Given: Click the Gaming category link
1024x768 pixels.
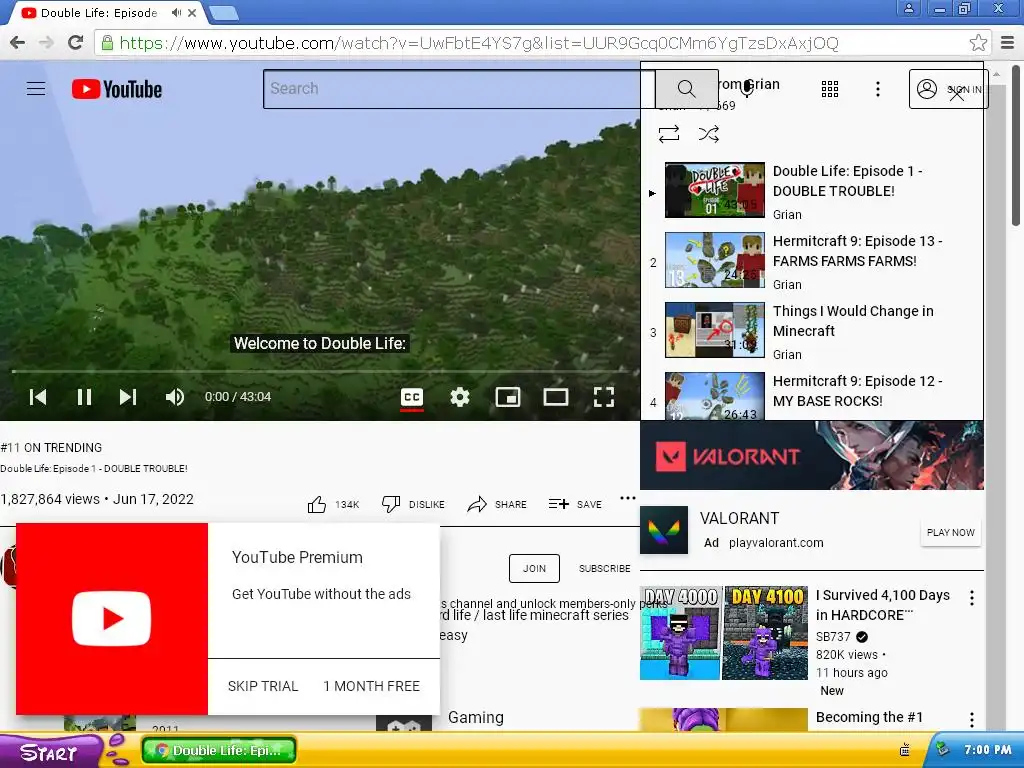Looking at the screenshot, I should click(x=475, y=717).
